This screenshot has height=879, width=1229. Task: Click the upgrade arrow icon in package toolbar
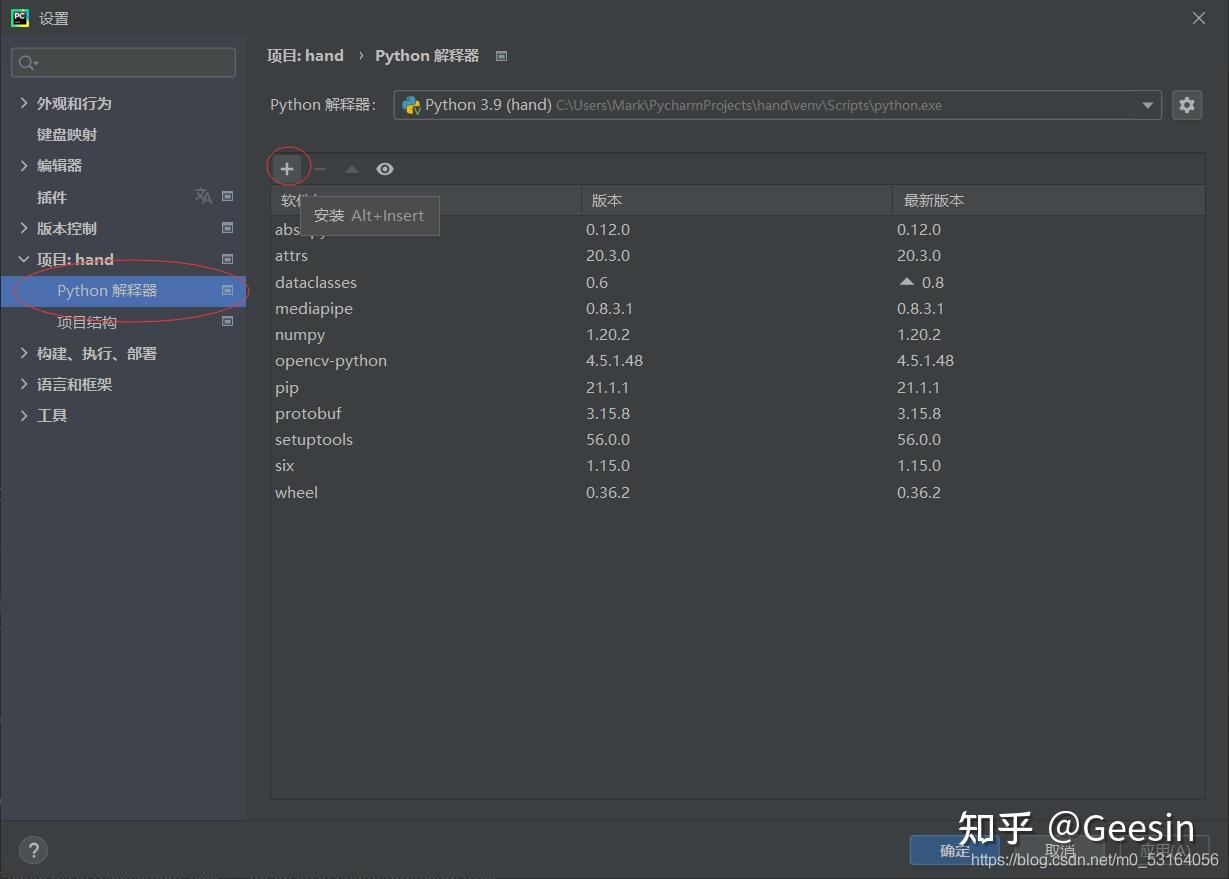(352, 168)
